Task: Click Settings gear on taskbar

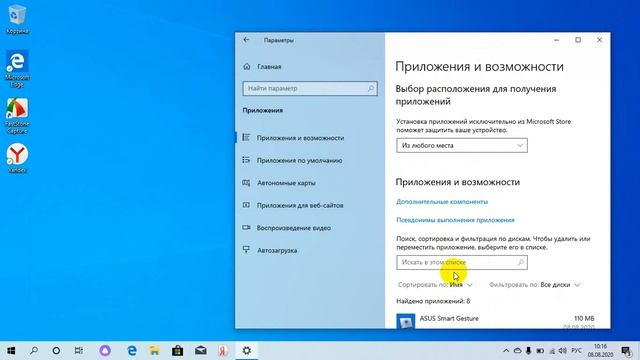Action: click(247, 351)
